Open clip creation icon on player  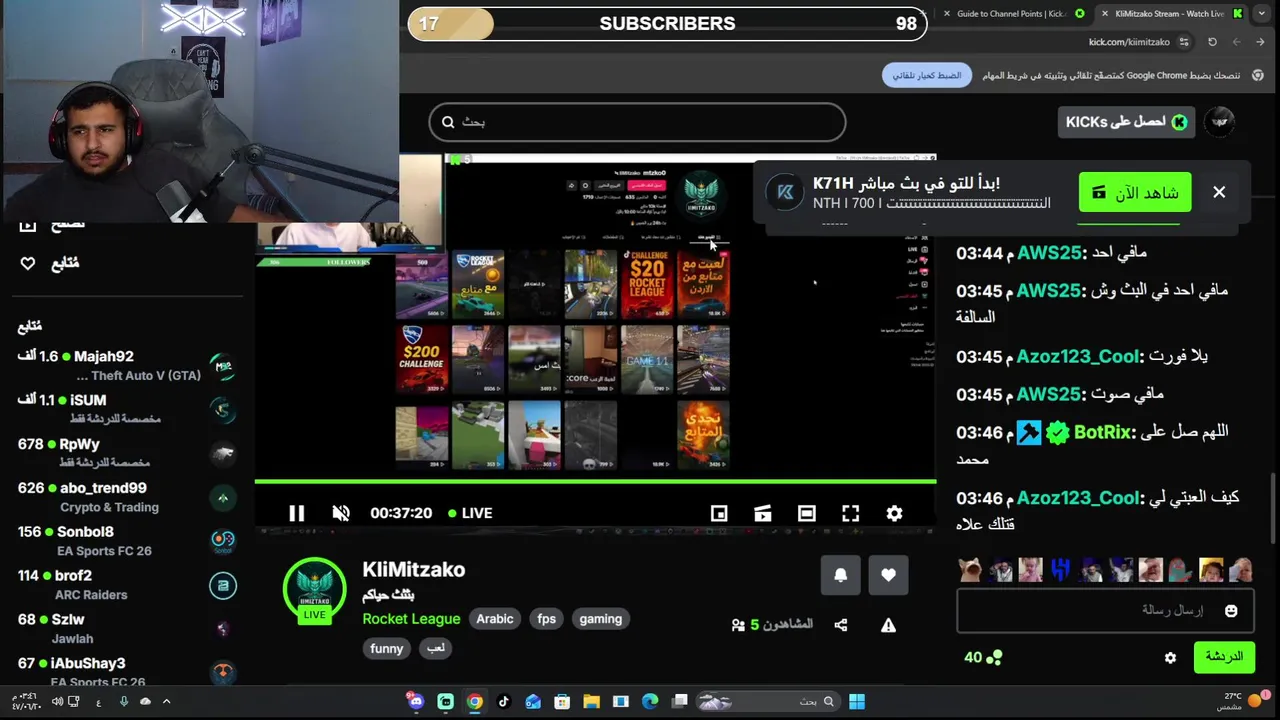click(x=762, y=513)
